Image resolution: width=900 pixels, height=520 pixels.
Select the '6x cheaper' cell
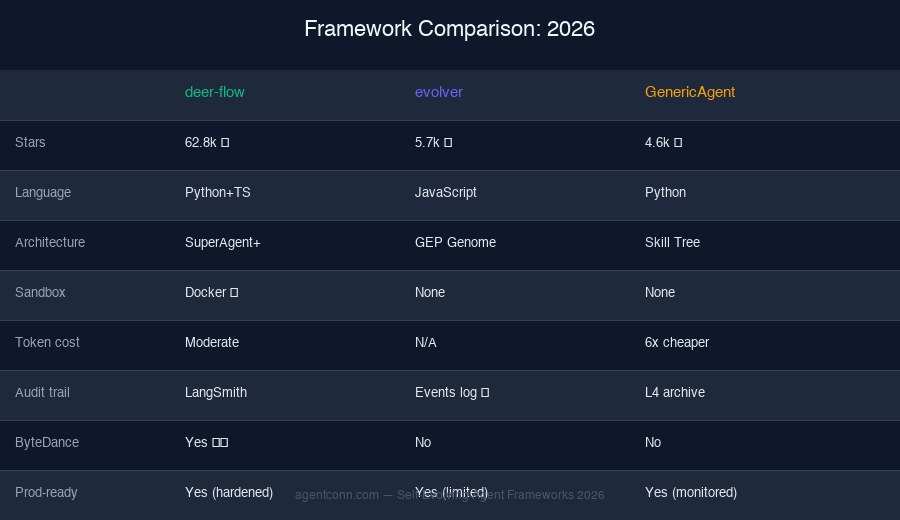click(677, 342)
